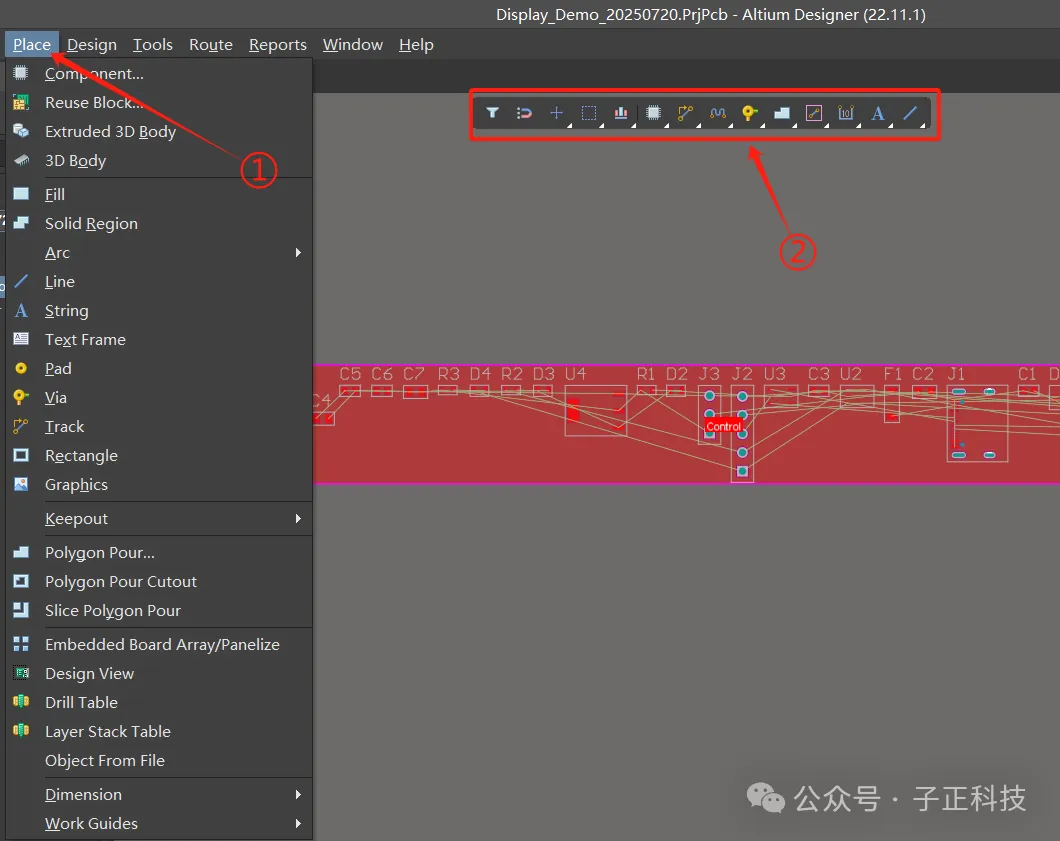
Task: Click the place via icon in Active Bar
Action: point(749,113)
